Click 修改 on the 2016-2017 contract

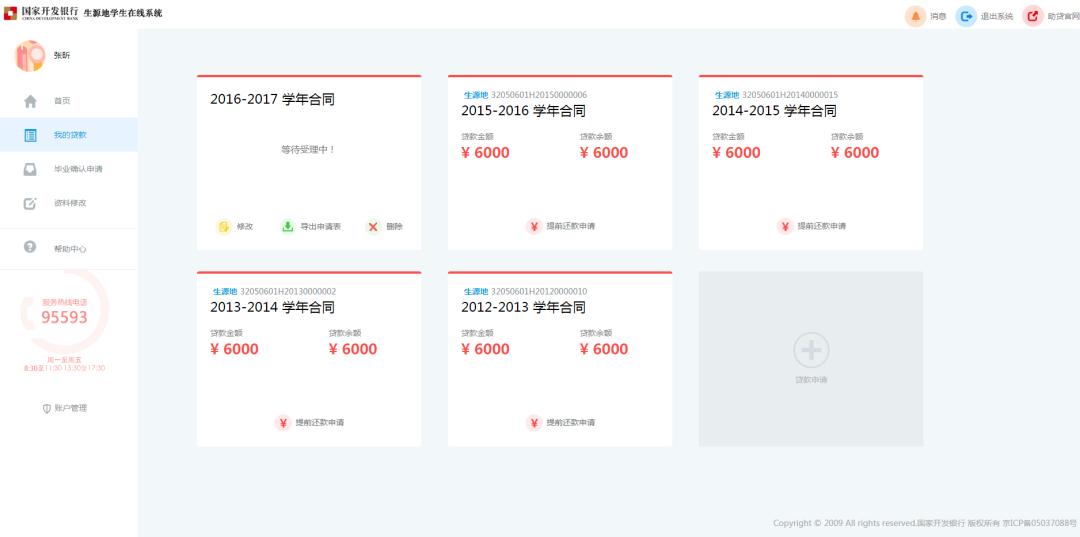pos(245,227)
